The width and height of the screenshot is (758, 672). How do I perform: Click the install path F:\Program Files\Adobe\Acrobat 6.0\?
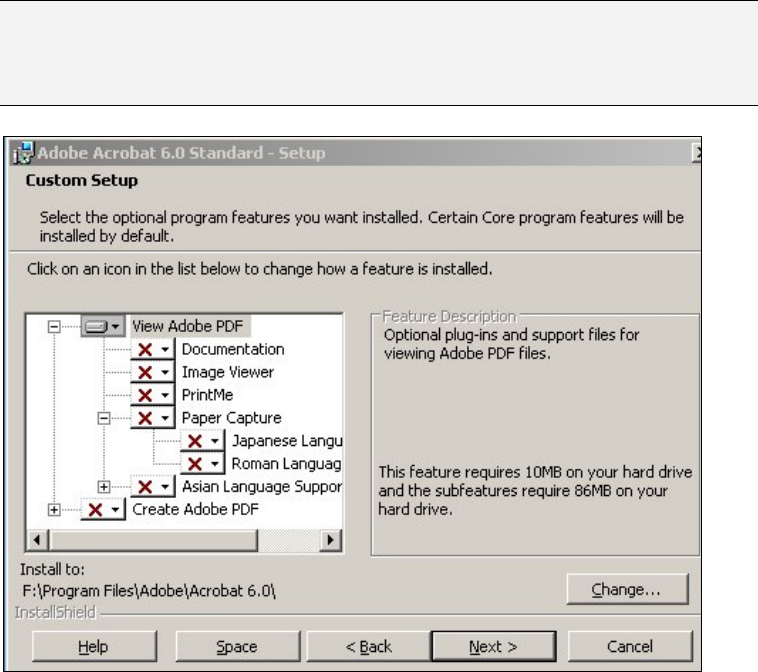pos(149,591)
